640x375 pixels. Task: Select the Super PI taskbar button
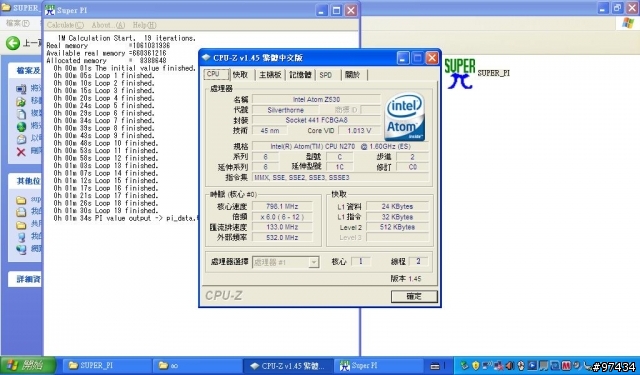point(379,366)
